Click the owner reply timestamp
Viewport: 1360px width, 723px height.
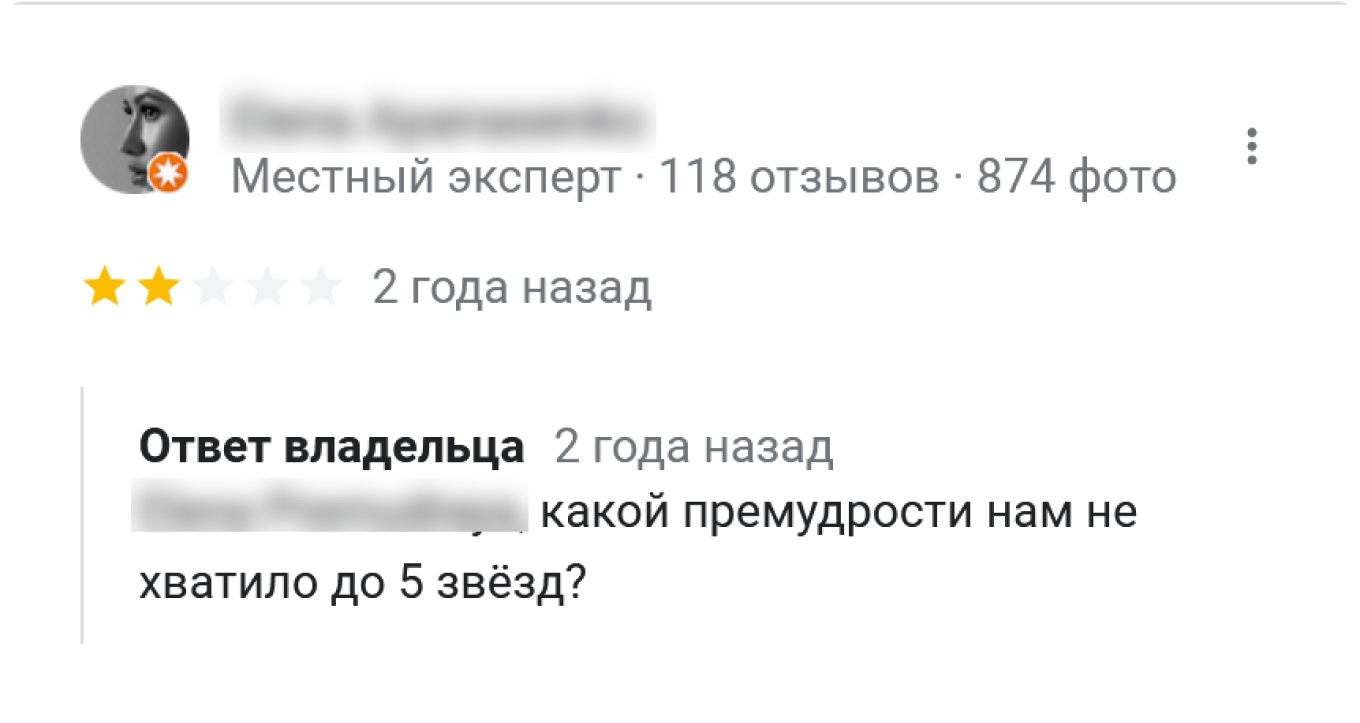(x=695, y=447)
